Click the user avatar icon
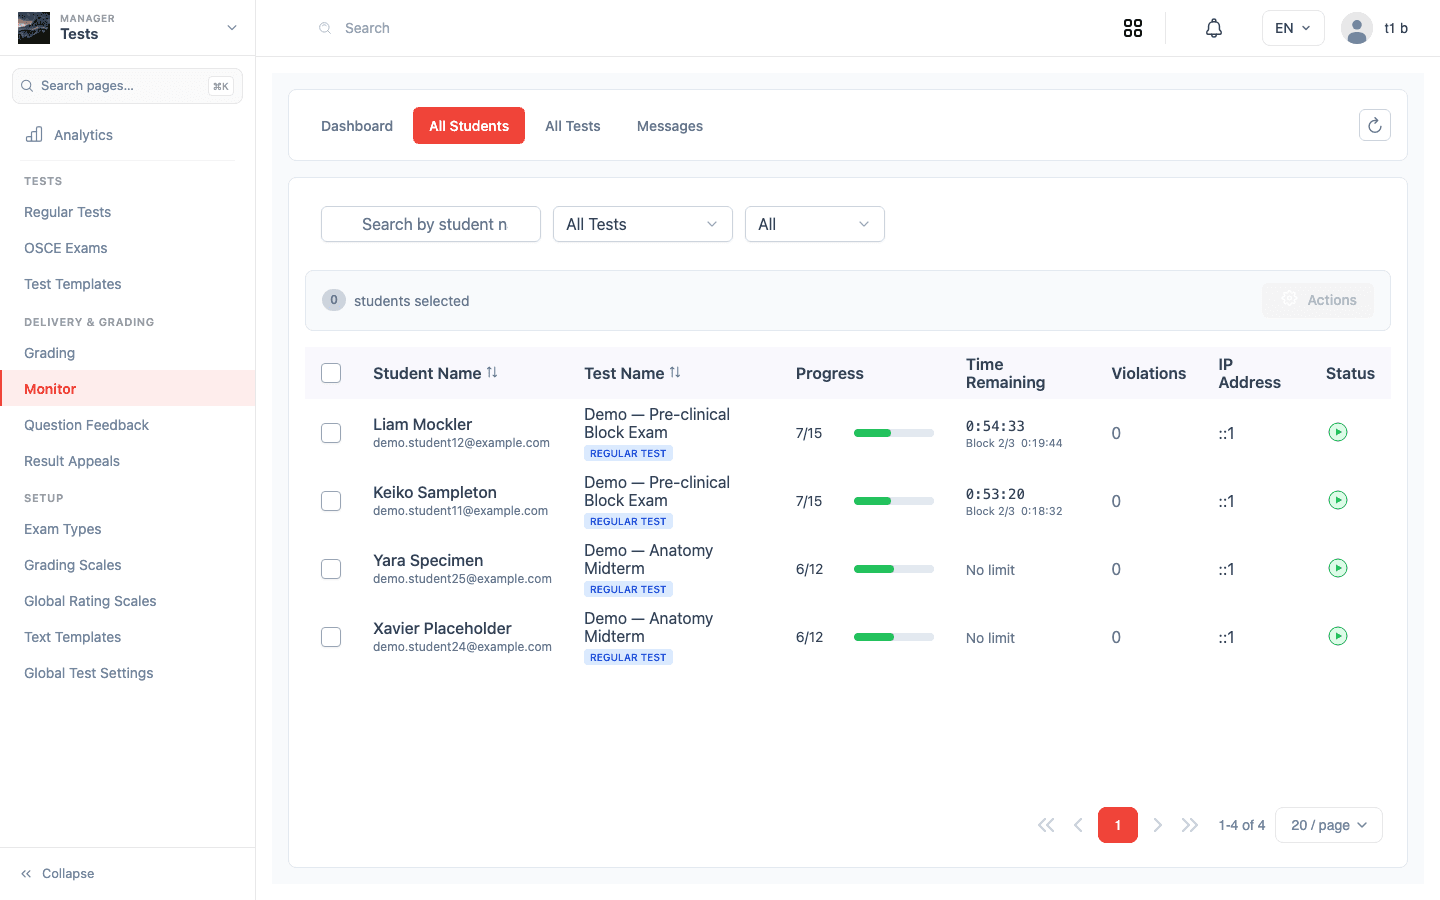The width and height of the screenshot is (1440, 900). coord(1357,28)
